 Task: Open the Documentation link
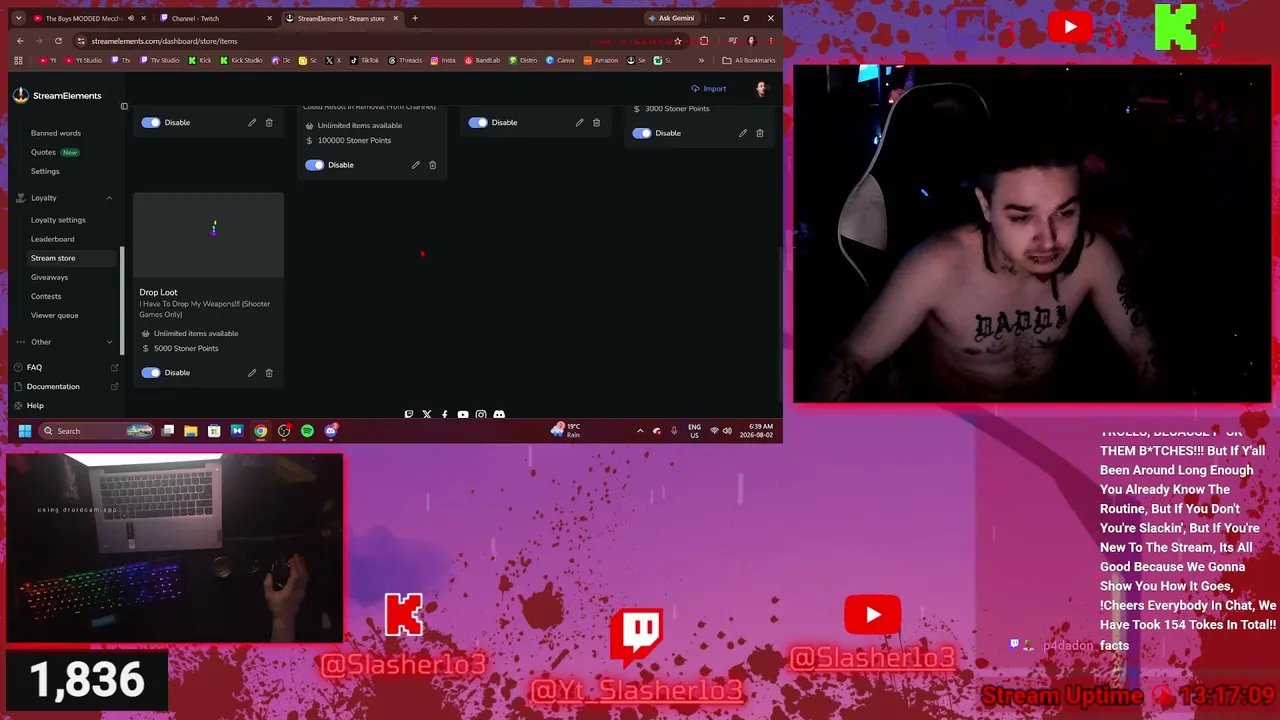[x=53, y=386]
